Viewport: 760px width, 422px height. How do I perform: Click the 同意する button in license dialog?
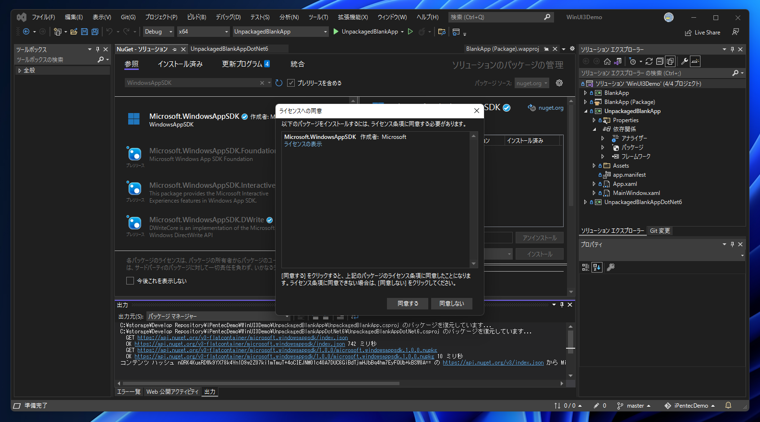(x=408, y=303)
